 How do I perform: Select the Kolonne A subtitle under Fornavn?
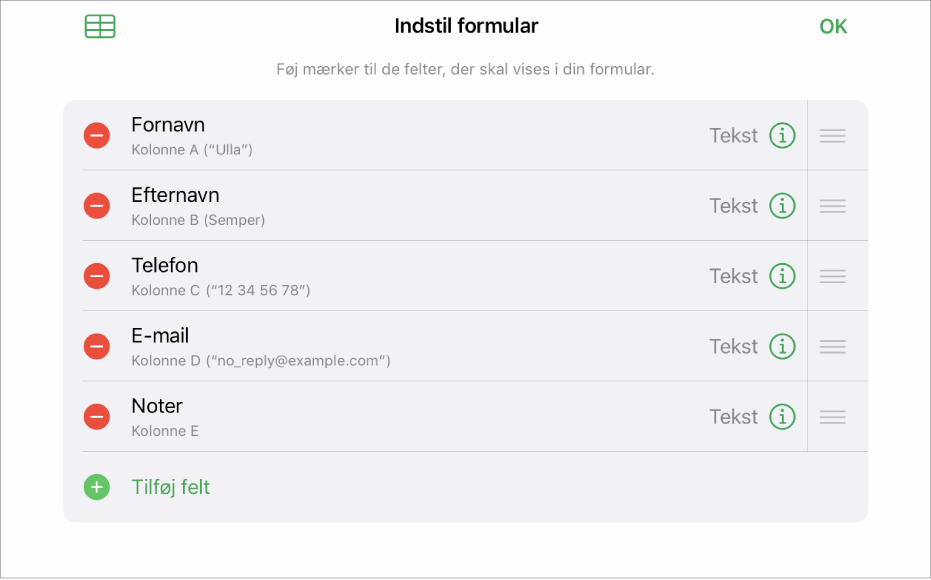(x=192, y=150)
